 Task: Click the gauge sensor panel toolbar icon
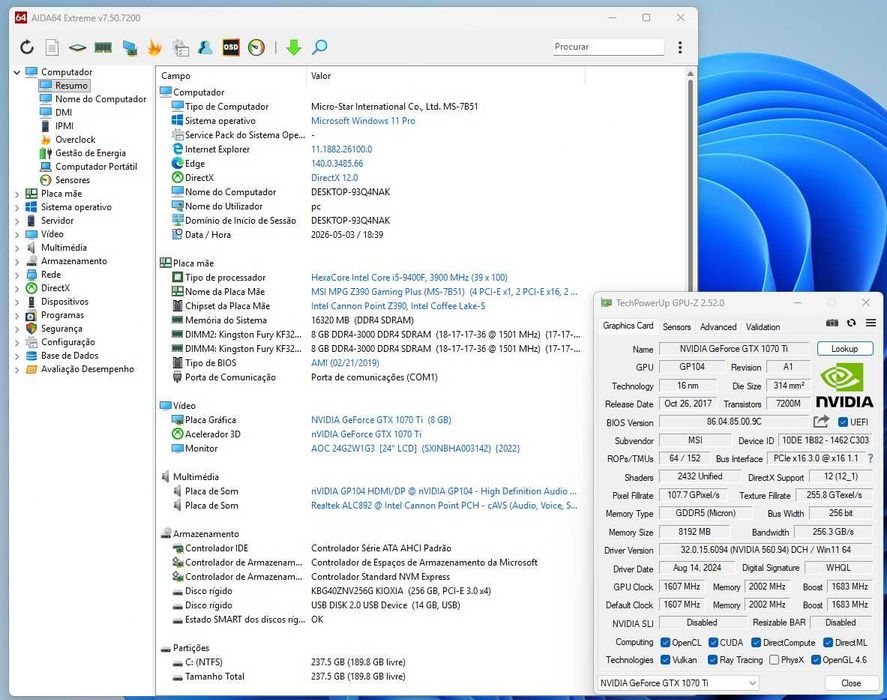256,47
